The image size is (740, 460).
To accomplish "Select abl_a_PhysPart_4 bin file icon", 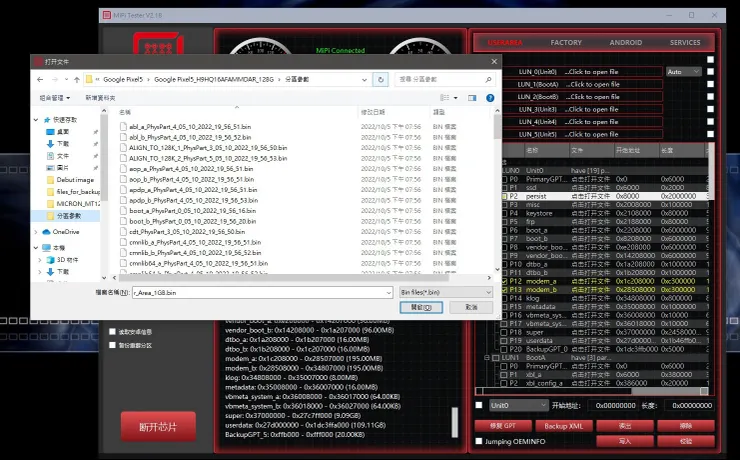I will tap(123, 126).
